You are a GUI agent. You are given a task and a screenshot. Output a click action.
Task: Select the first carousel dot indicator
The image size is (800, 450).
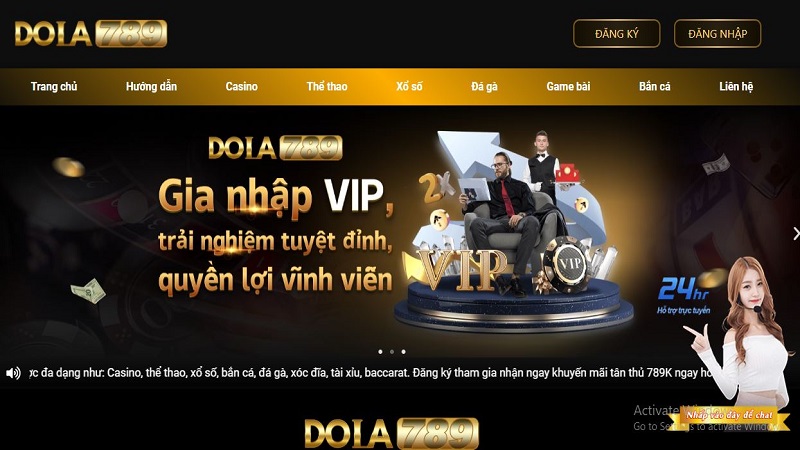pos(380,352)
